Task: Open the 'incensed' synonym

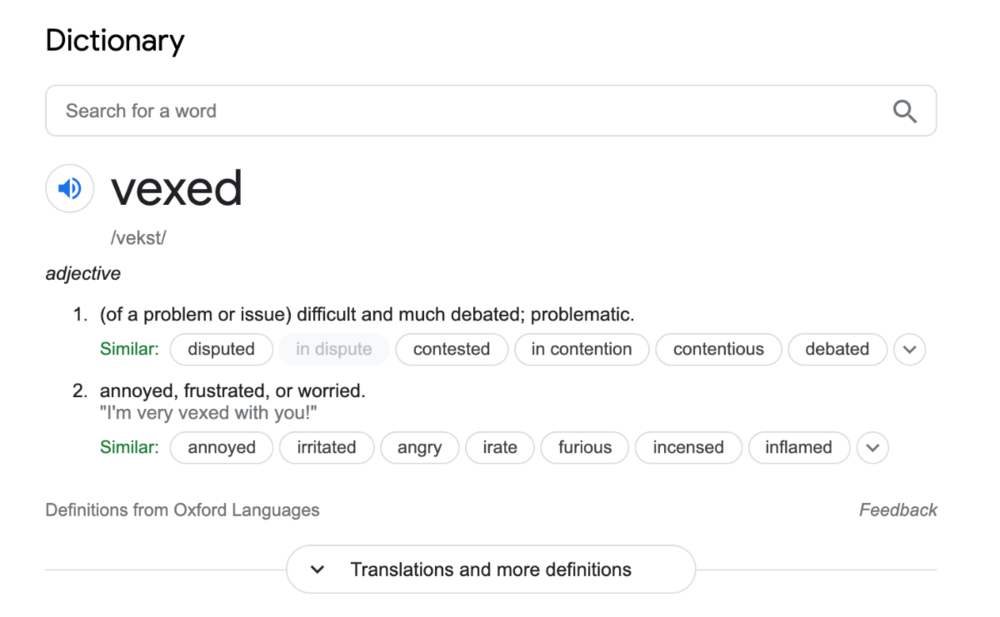Action: [x=688, y=448]
